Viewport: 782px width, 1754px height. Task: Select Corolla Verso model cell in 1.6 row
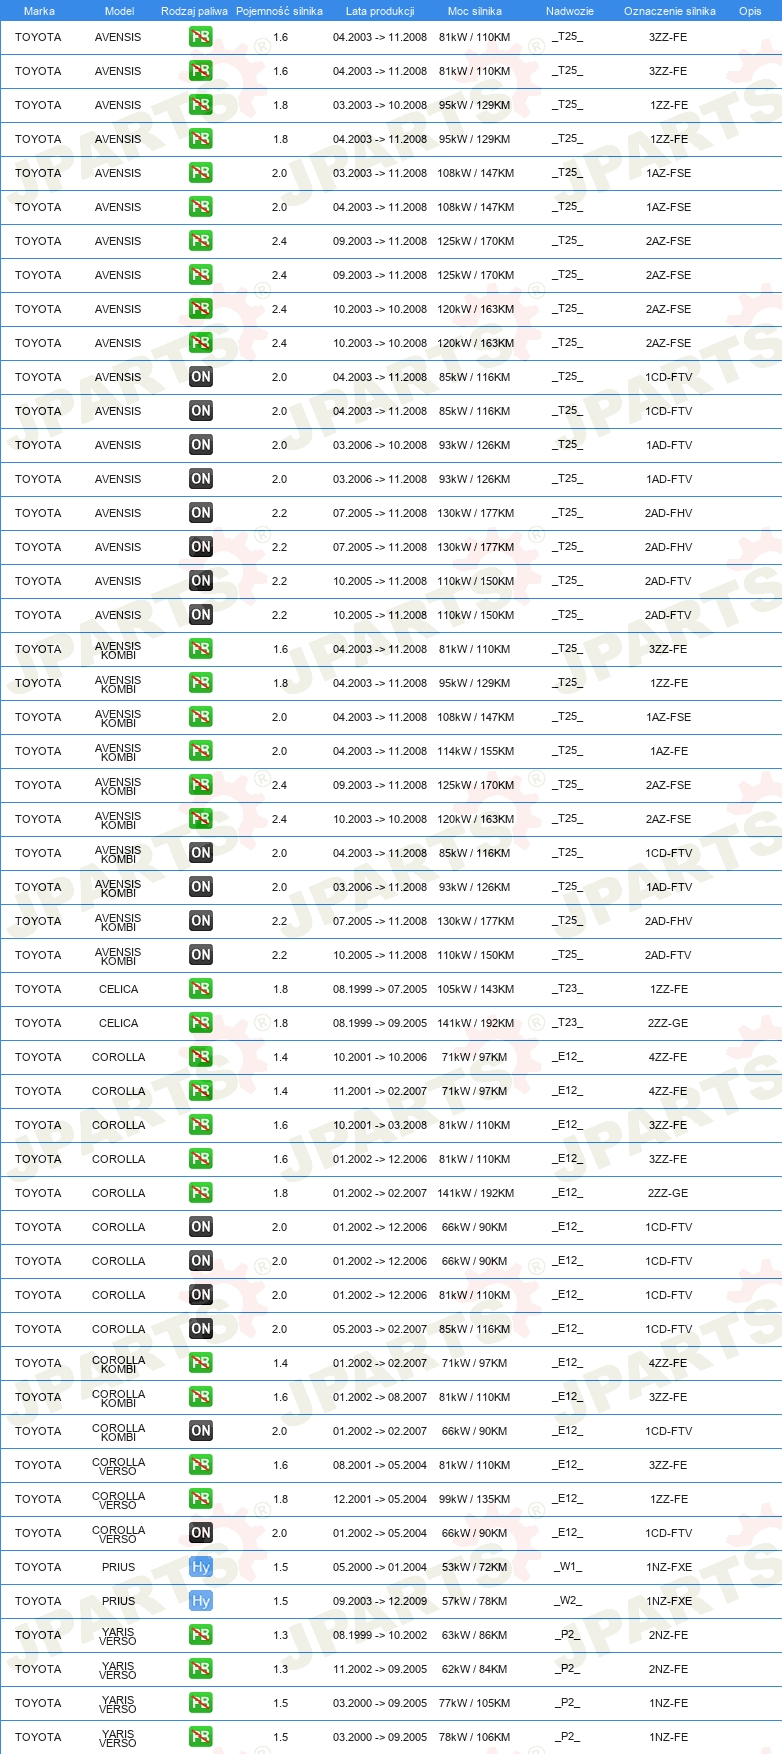pos(118,1465)
